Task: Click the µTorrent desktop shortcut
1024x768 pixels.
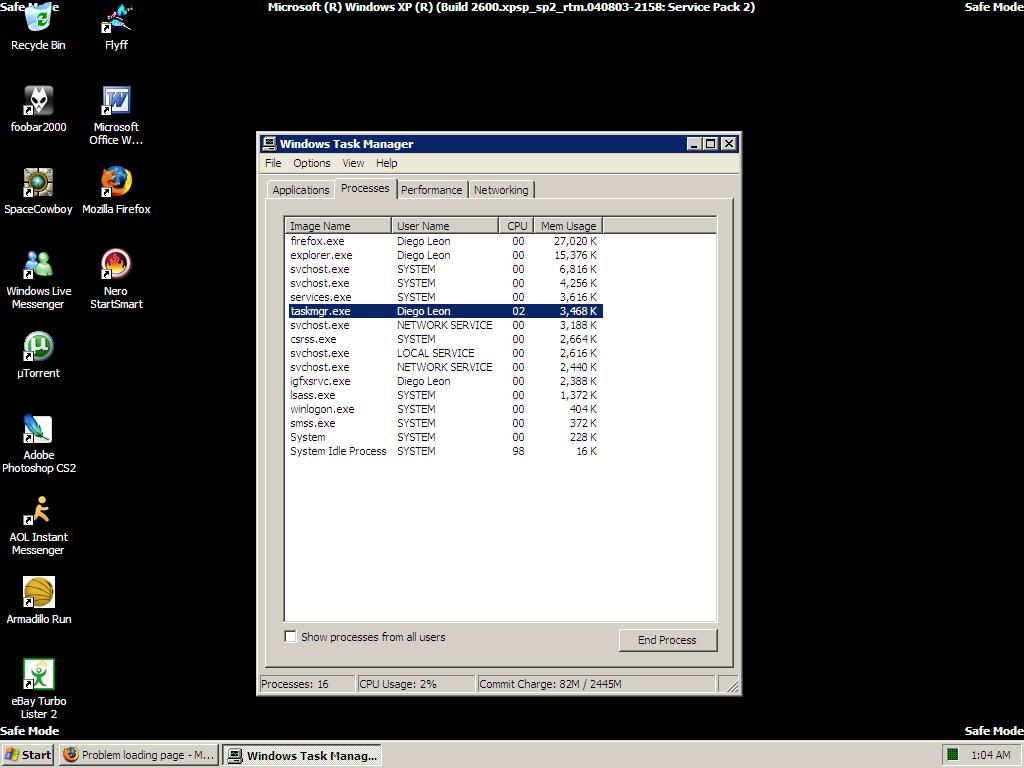Action: [38, 348]
